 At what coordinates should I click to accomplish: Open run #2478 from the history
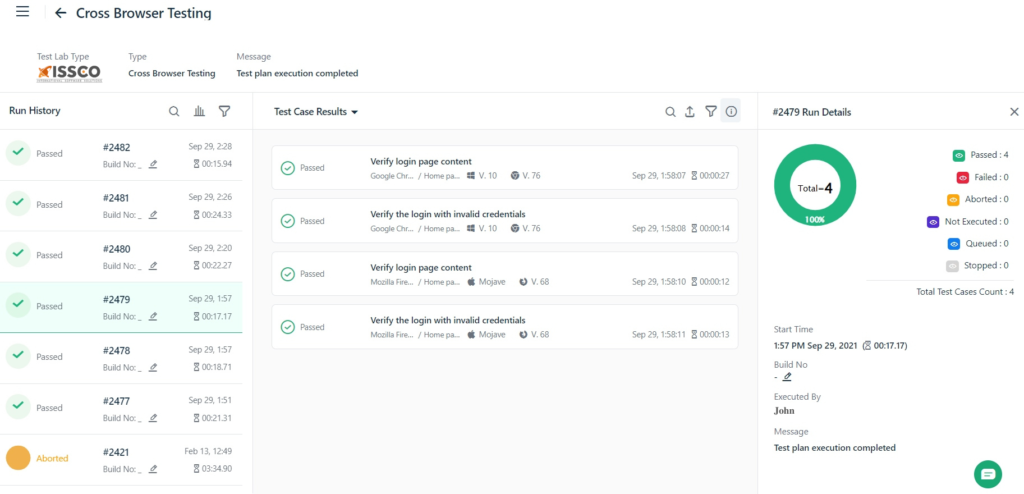coord(121,358)
